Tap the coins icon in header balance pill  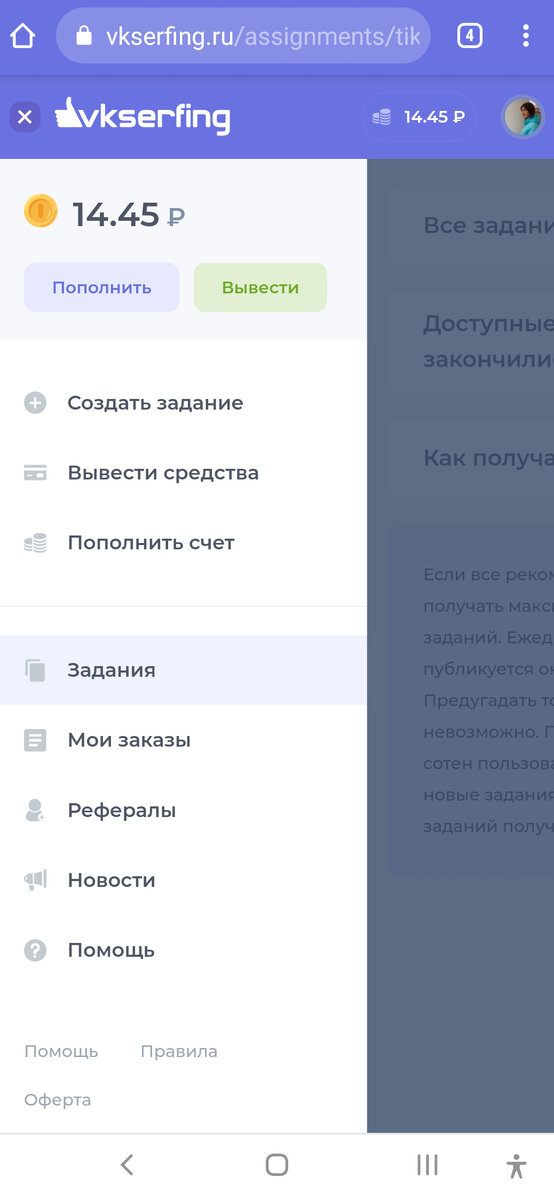coord(382,117)
